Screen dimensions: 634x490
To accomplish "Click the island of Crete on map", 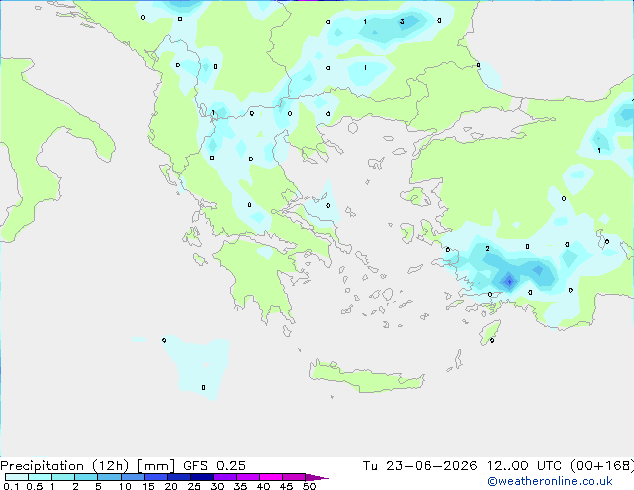I will pyautogui.click(x=366, y=377).
